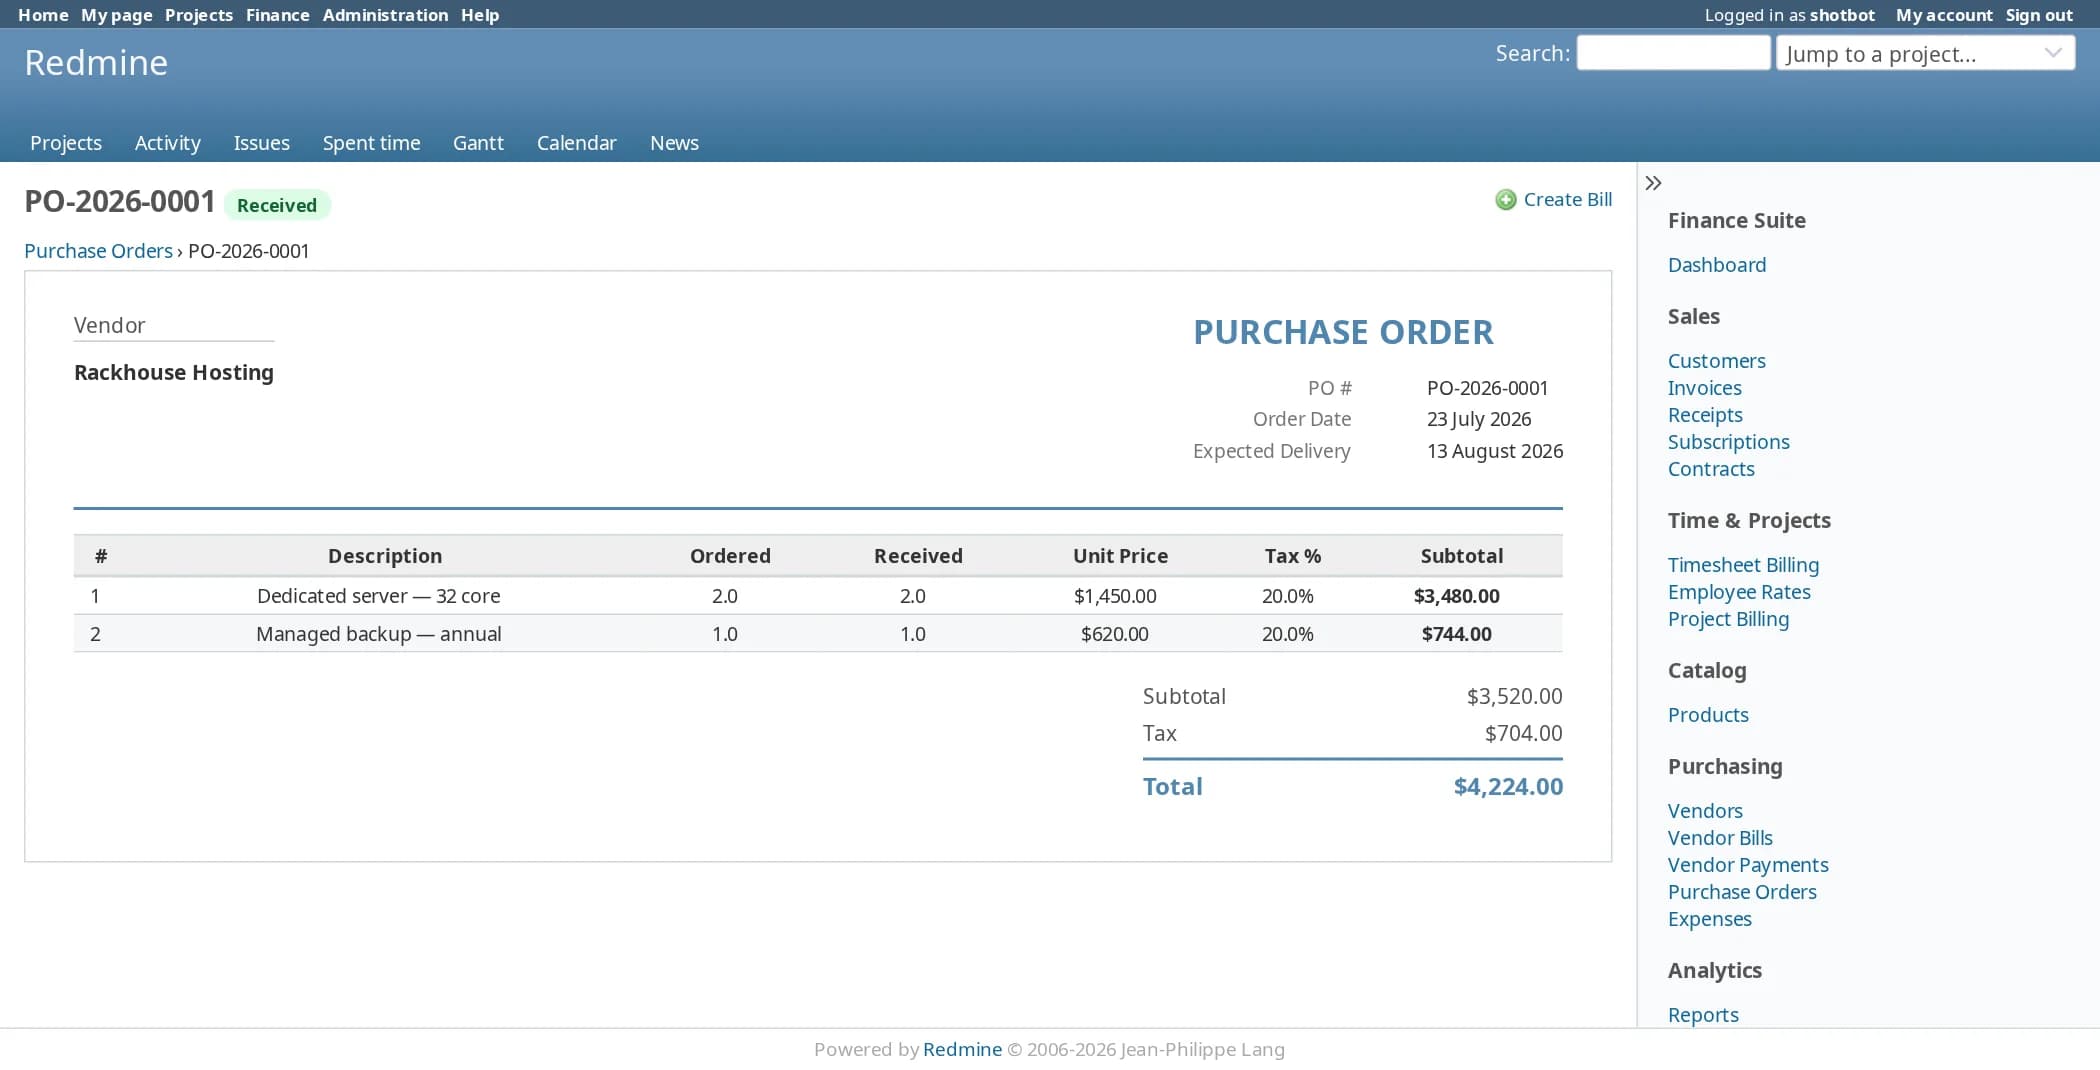Image resolution: width=2100 pixels, height=1070 pixels.
Task: Open Reports under Analytics
Action: click(x=1703, y=1015)
